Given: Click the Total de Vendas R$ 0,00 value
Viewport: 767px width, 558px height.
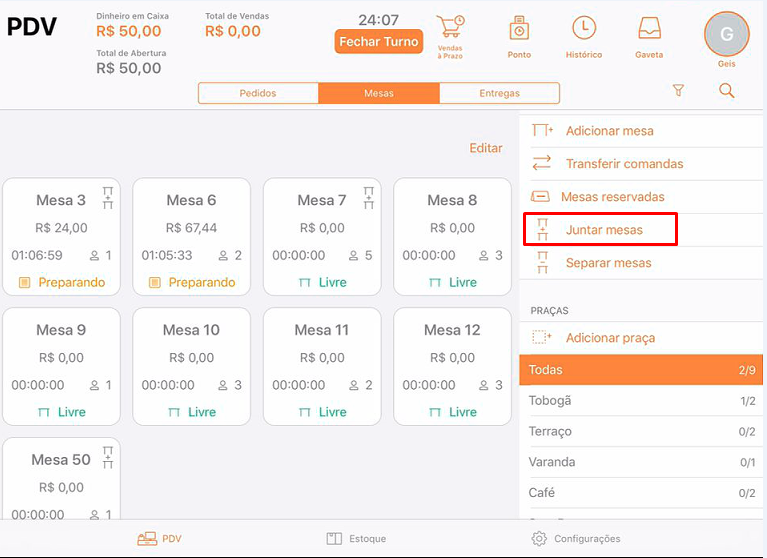Looking at the screenshot, I should (x=233, y=31).
